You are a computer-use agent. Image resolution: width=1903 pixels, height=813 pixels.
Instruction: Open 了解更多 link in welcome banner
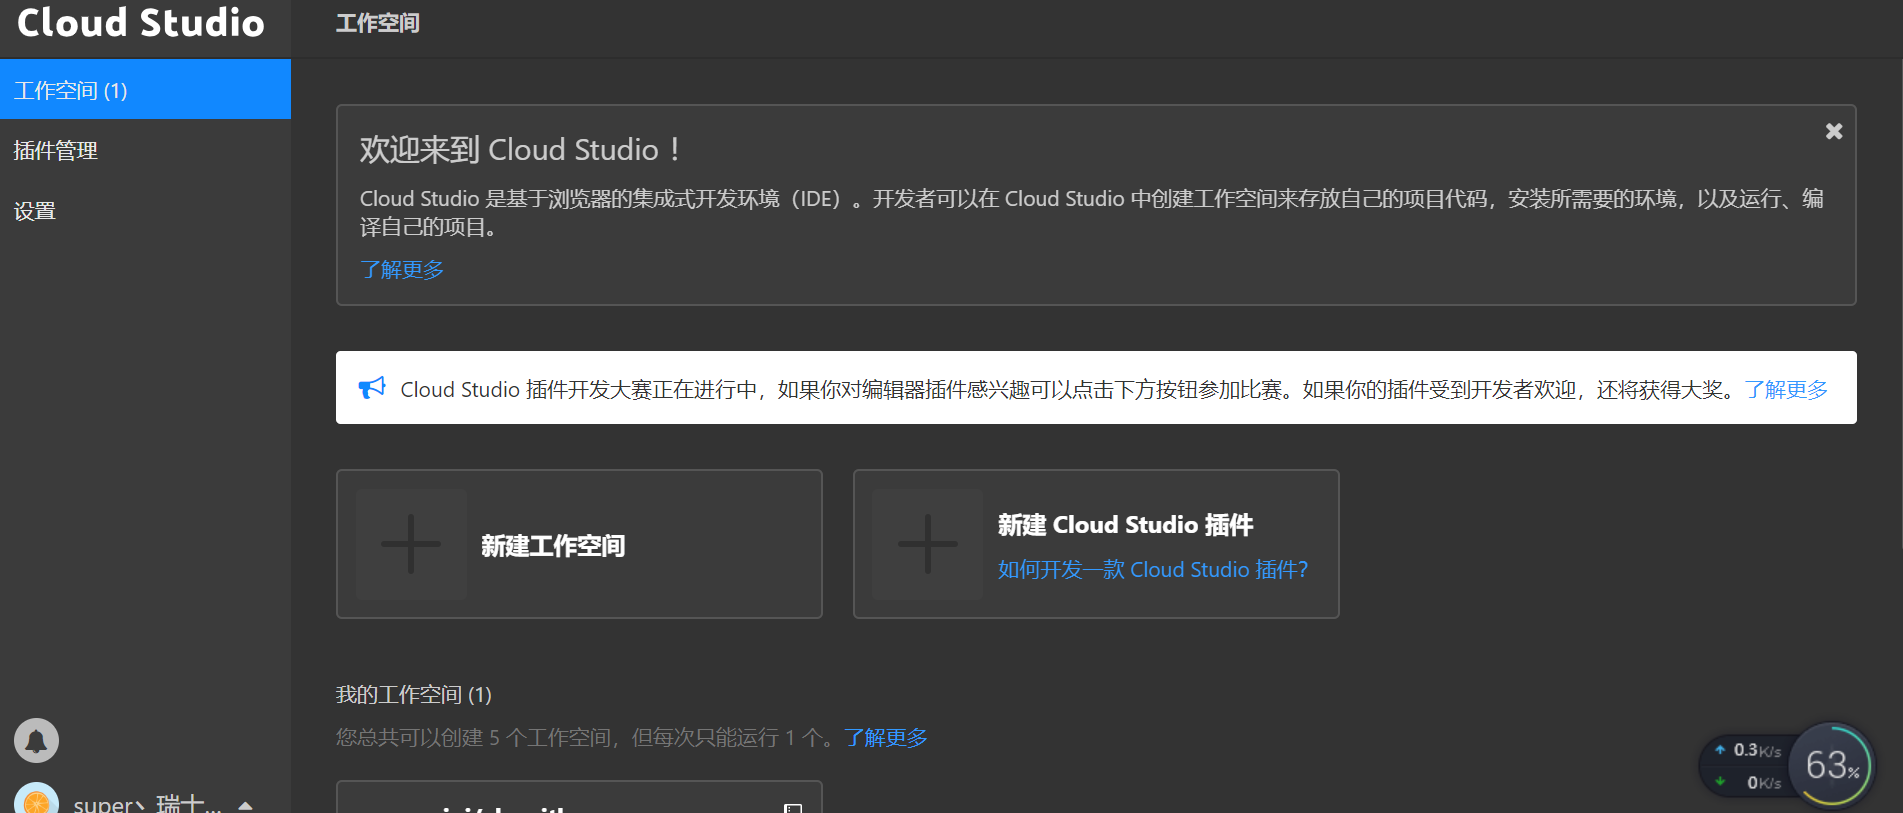(x=402, y=269)
